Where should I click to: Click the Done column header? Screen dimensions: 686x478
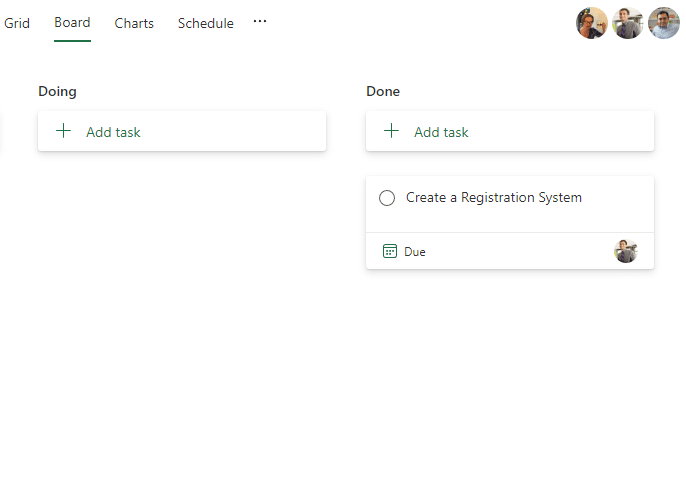point(383,91)
